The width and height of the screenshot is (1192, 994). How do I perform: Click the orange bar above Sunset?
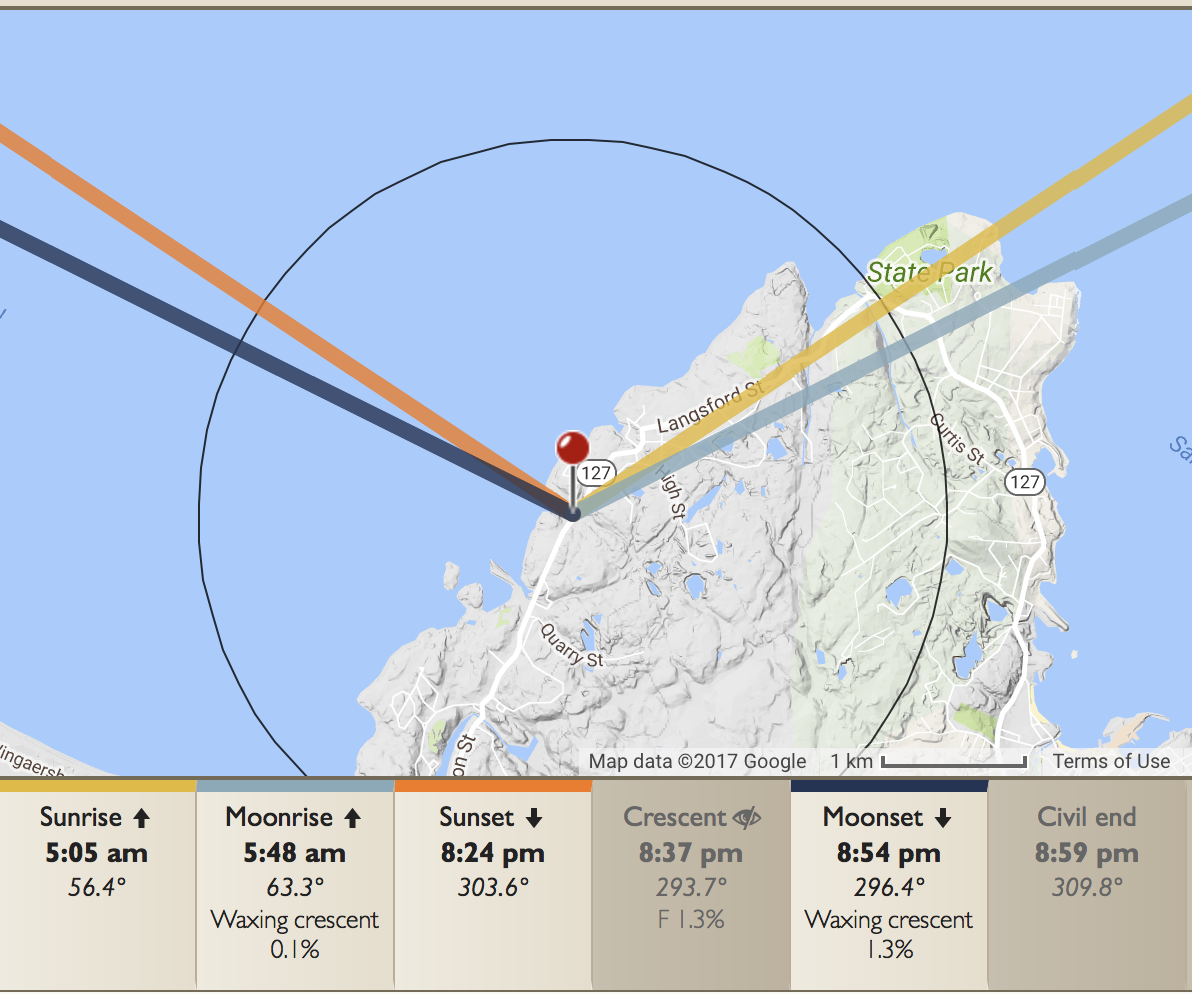493,786
